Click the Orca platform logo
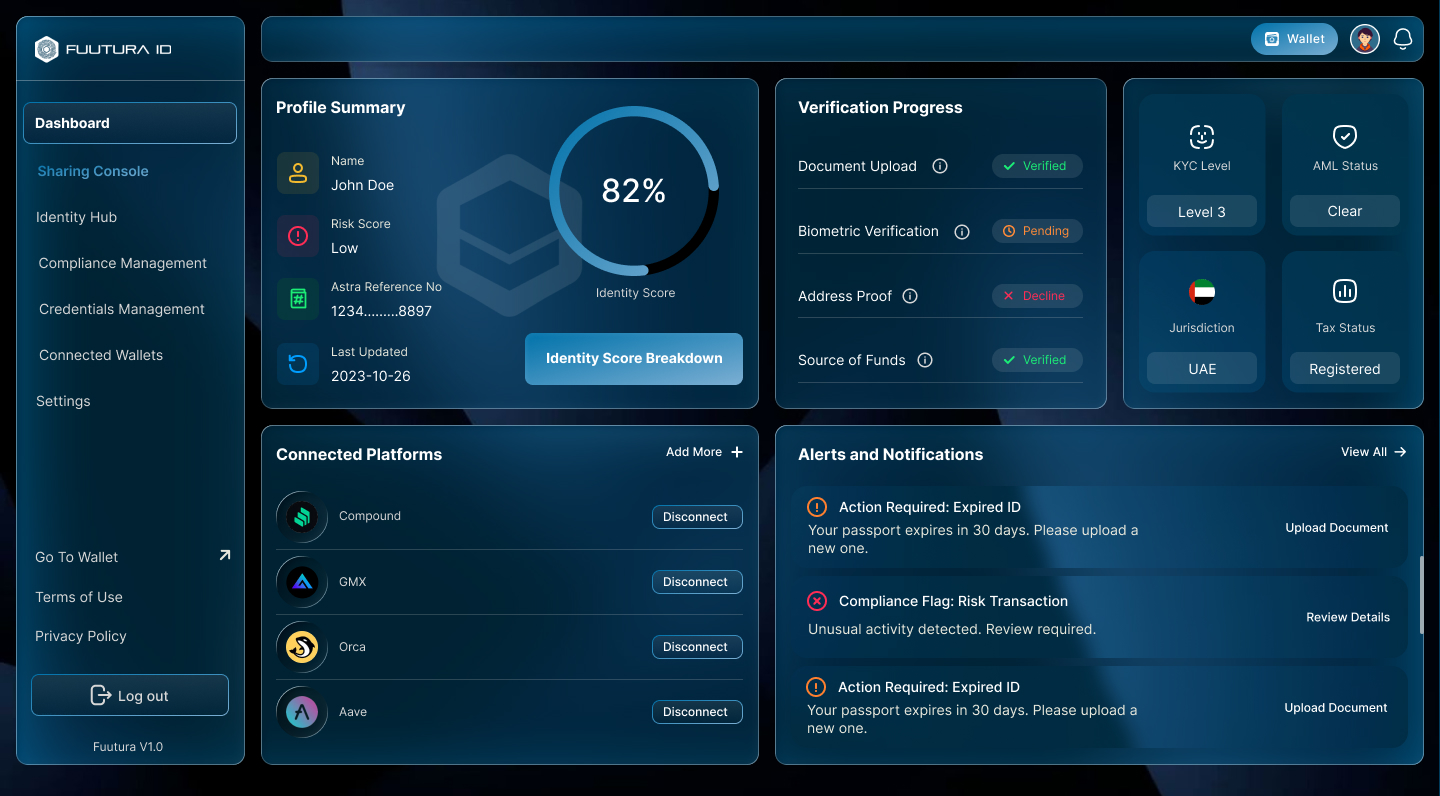 tap(302, 647)
